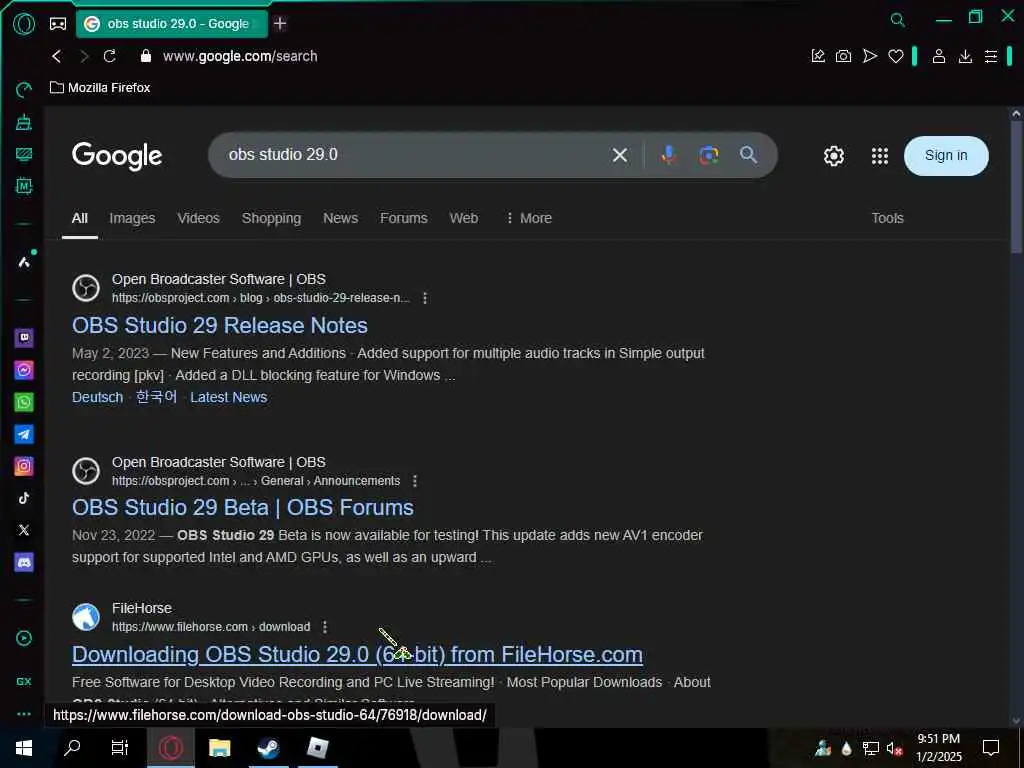Viewport: 1024px width, 768px height.
Task: Open the Google apps grid
Action: 880,155
